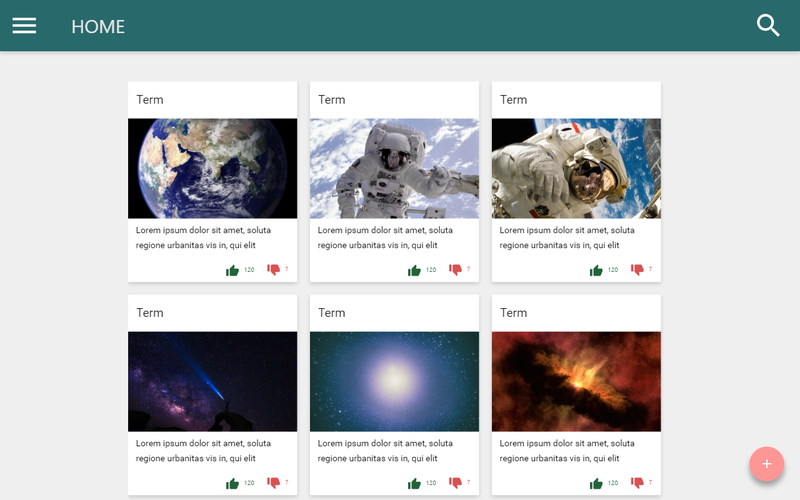
Task: Thumbs up the bright star card
Action: [415, 483]
